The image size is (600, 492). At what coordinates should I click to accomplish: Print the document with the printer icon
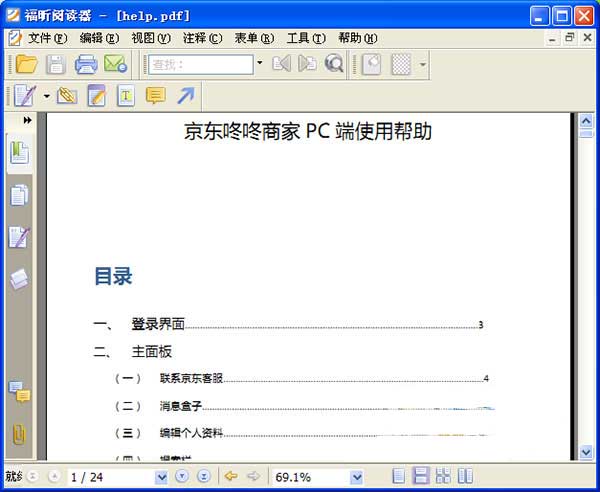click(86, 64)
